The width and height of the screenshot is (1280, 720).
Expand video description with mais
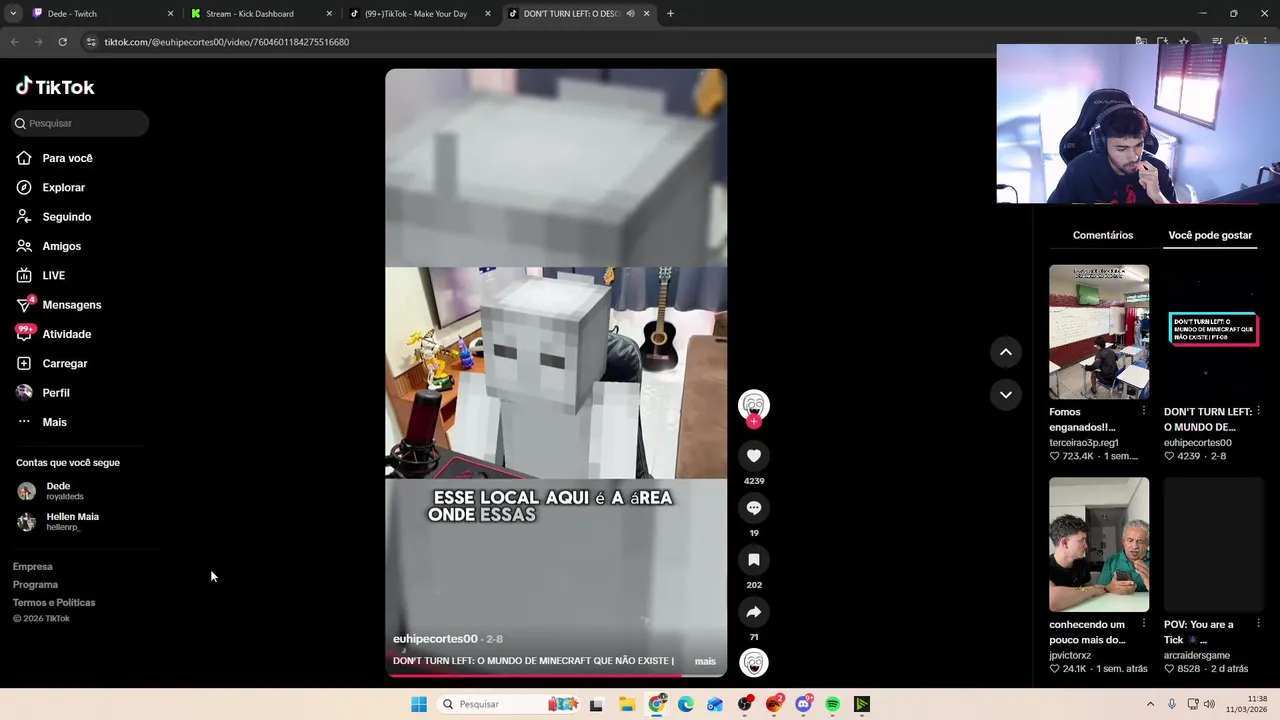pyautogui.click(x=705, y=661)
